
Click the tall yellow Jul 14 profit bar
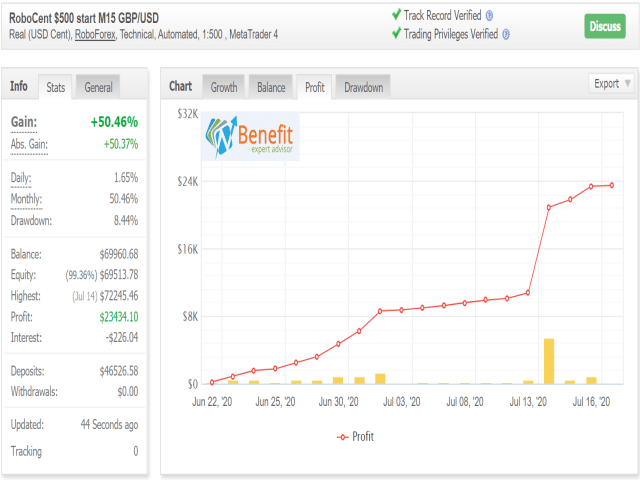[549, 361]
